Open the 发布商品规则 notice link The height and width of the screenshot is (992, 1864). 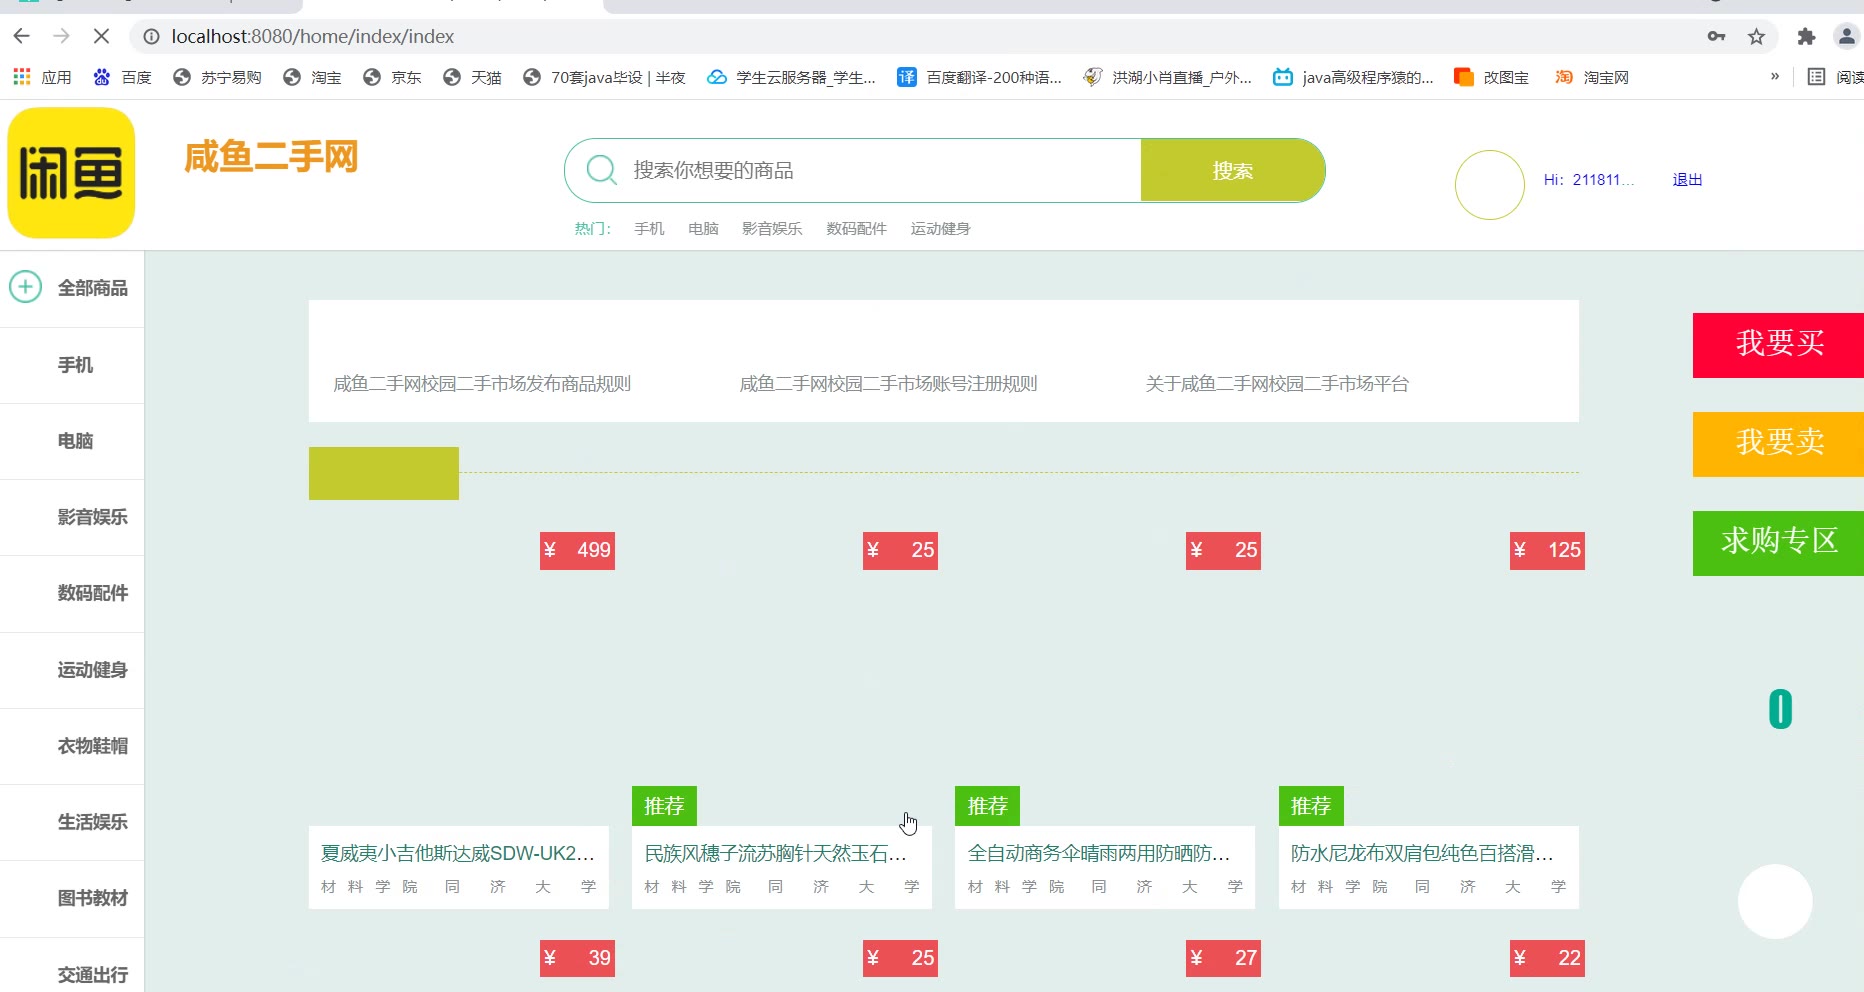point(482,384)
